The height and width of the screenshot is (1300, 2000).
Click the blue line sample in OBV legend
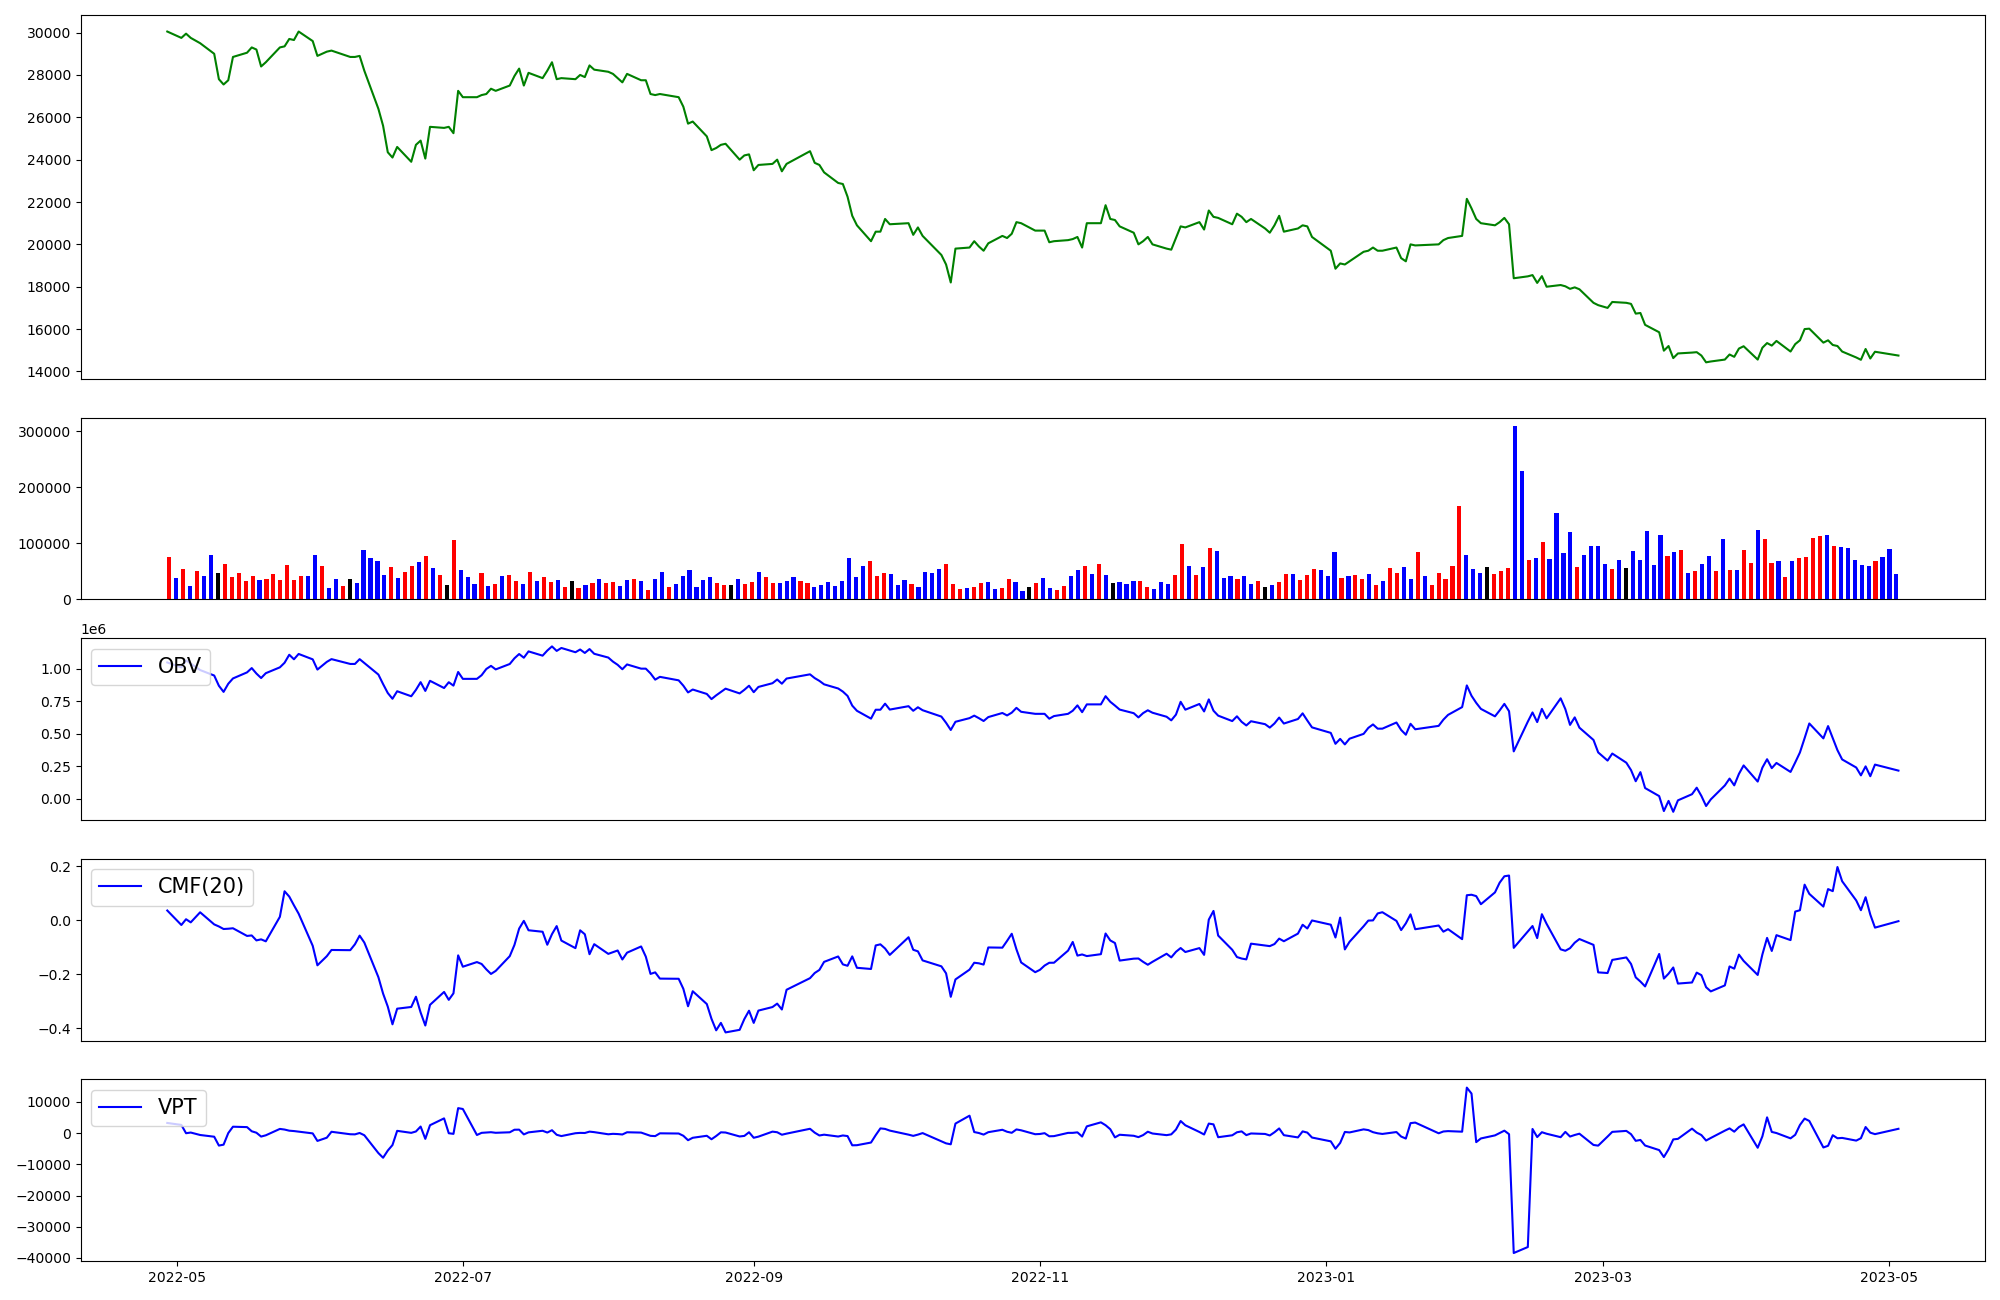click(121, 667)
